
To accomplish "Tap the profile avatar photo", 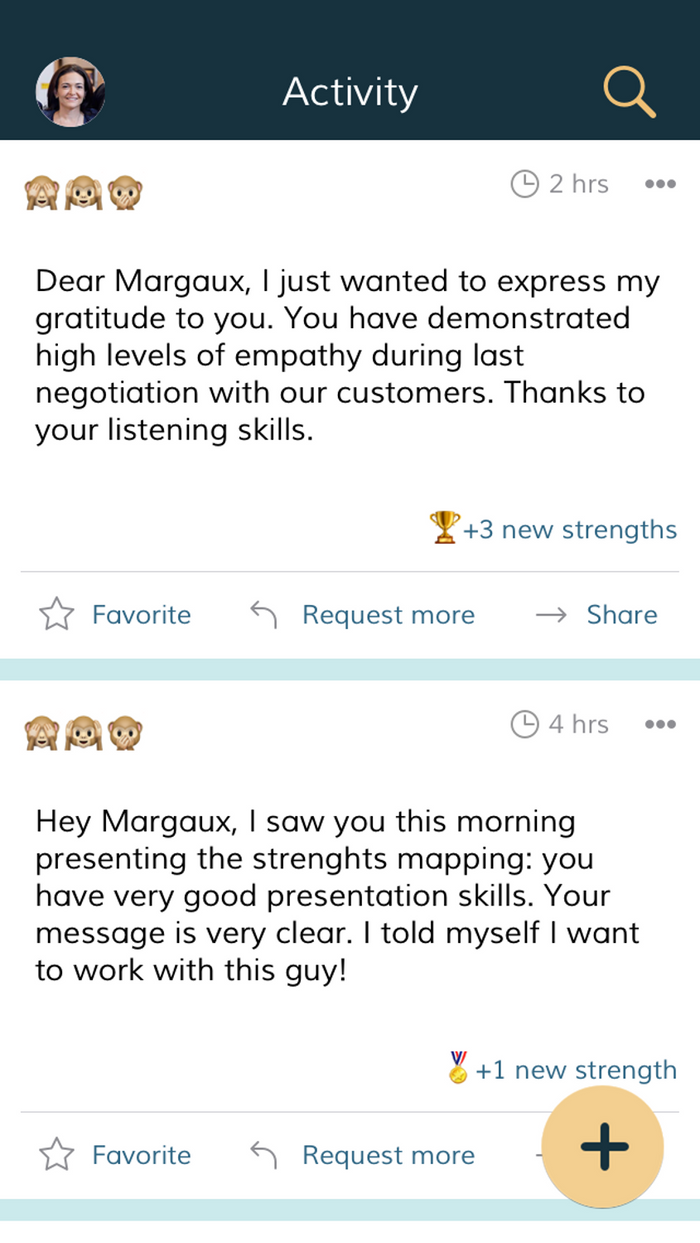I will 71,92.
